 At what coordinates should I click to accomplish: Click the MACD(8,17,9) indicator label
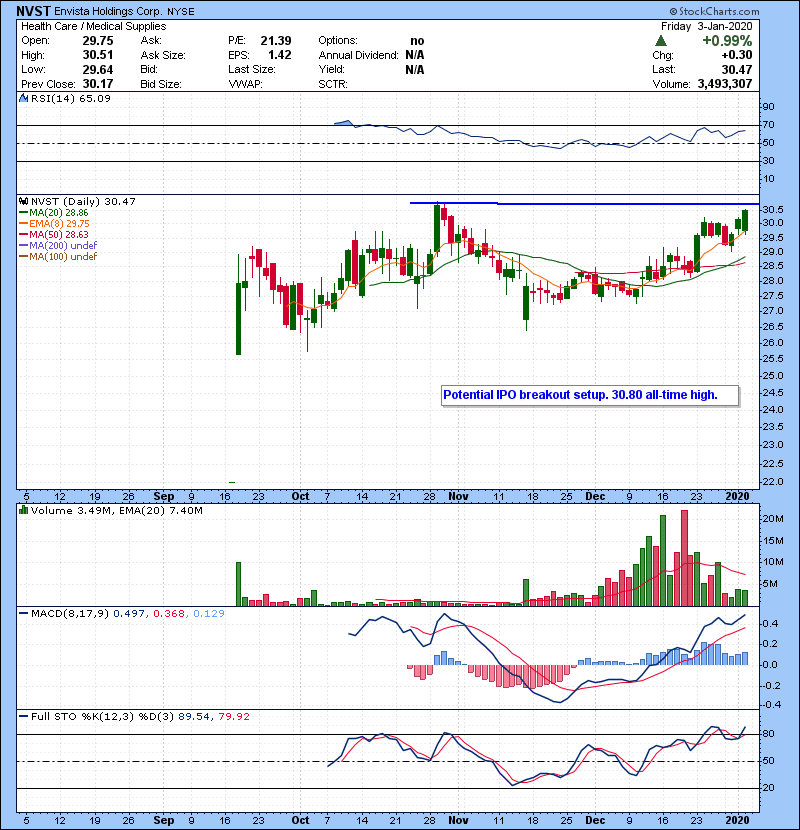[x=70, y=614]
